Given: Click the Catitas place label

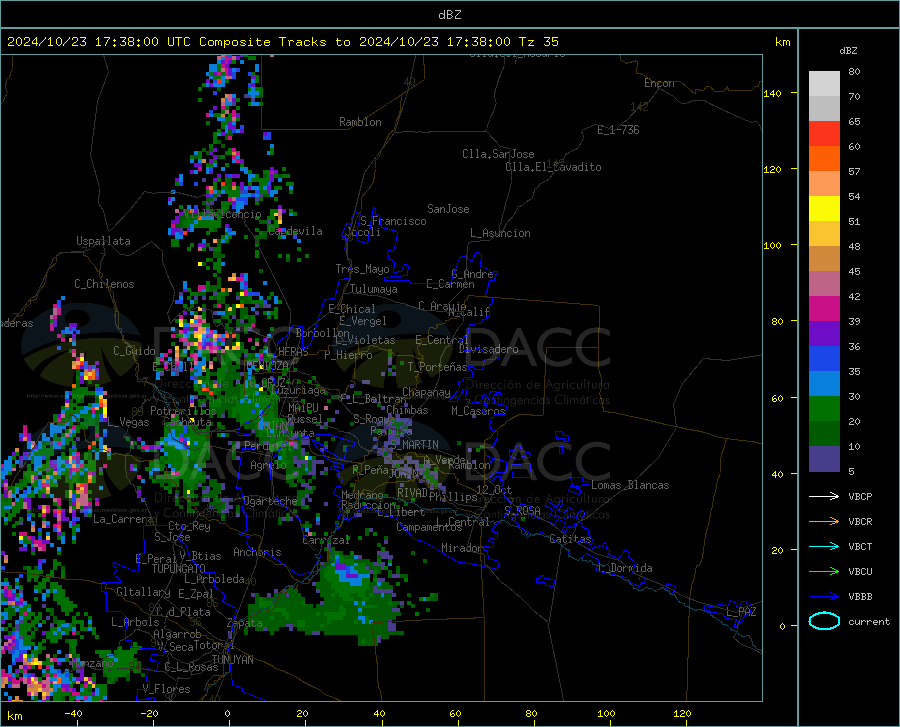Looking at the screenshot, I should click(570, 539).
